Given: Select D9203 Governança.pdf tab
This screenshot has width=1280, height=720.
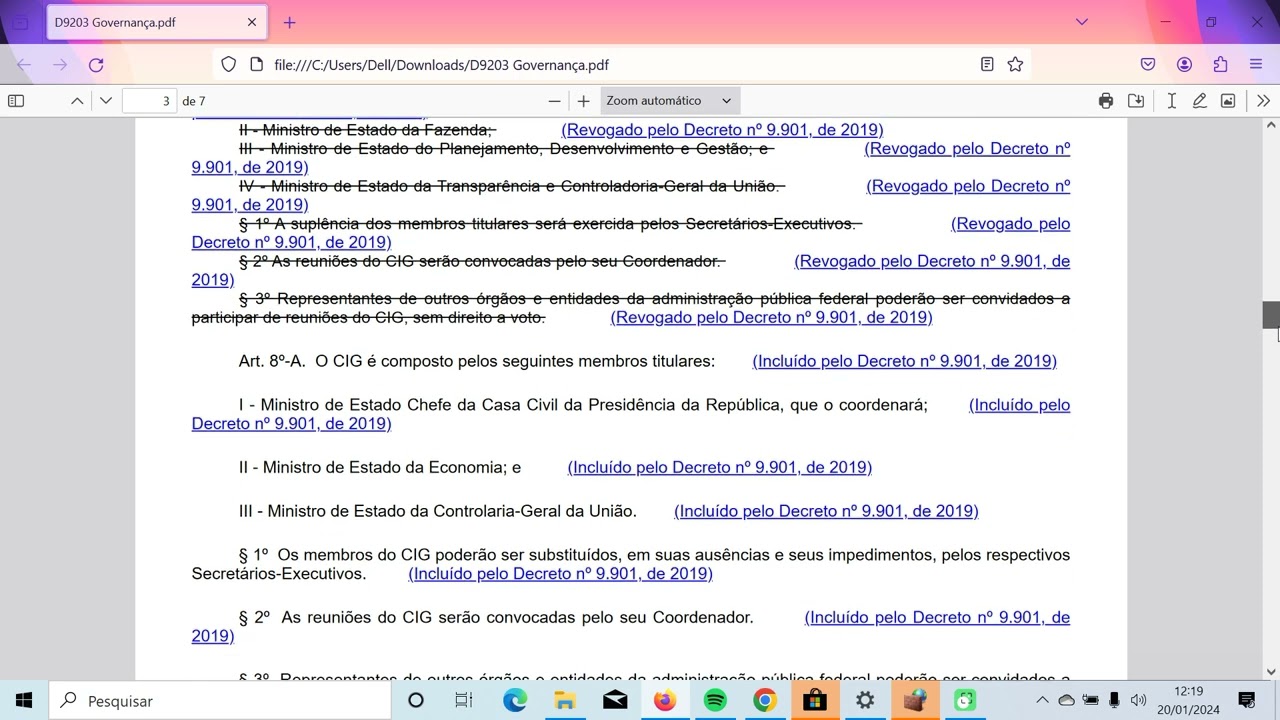Looking at the screenshot, I should coord(155,22).
